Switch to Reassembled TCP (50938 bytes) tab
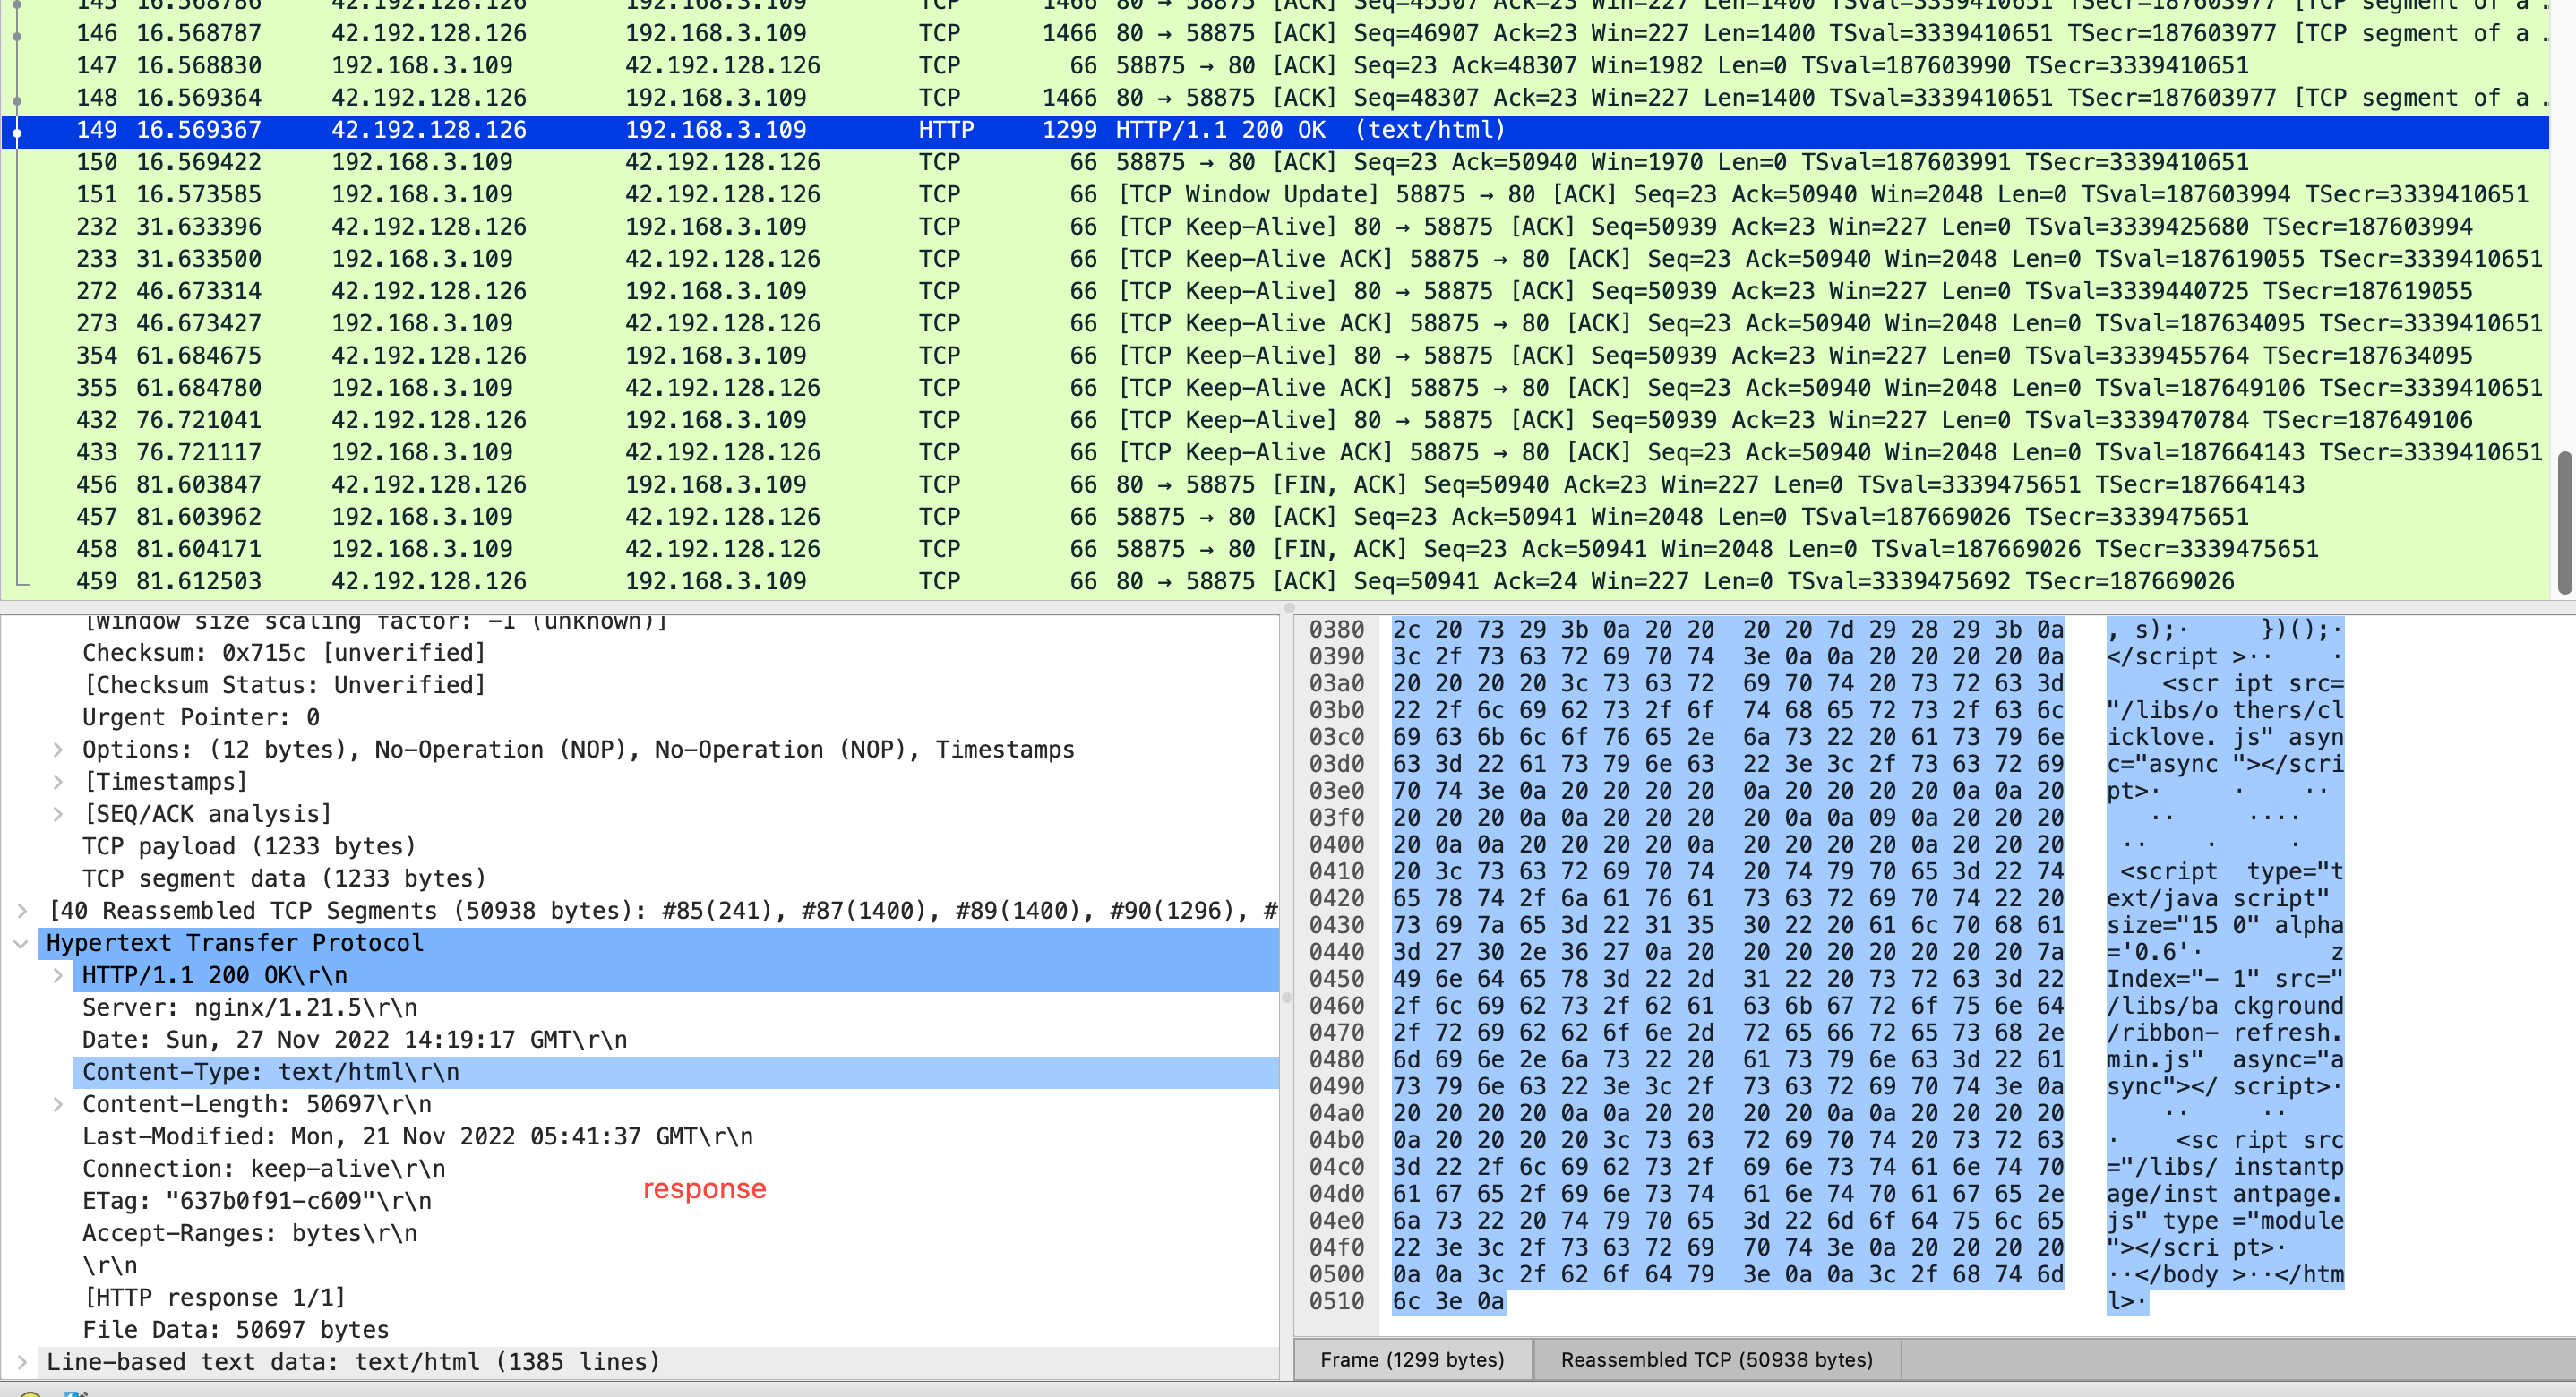Viewport: 2576px width, 1397px height. coord(1716,1360)
